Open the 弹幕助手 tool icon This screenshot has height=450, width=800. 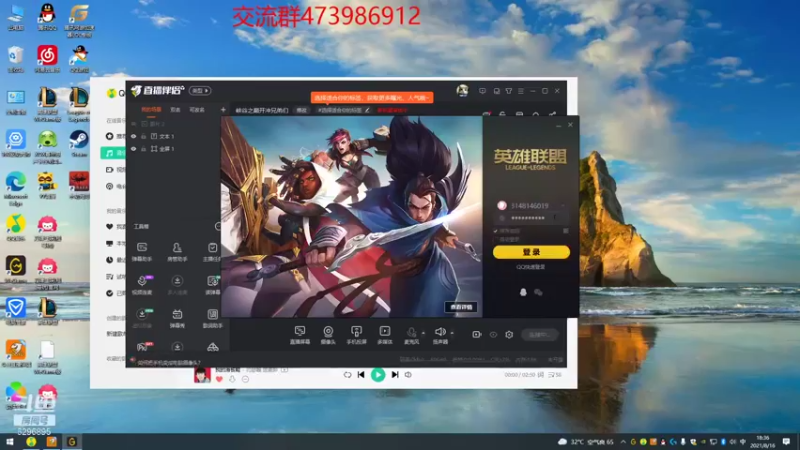pos(142,248)
